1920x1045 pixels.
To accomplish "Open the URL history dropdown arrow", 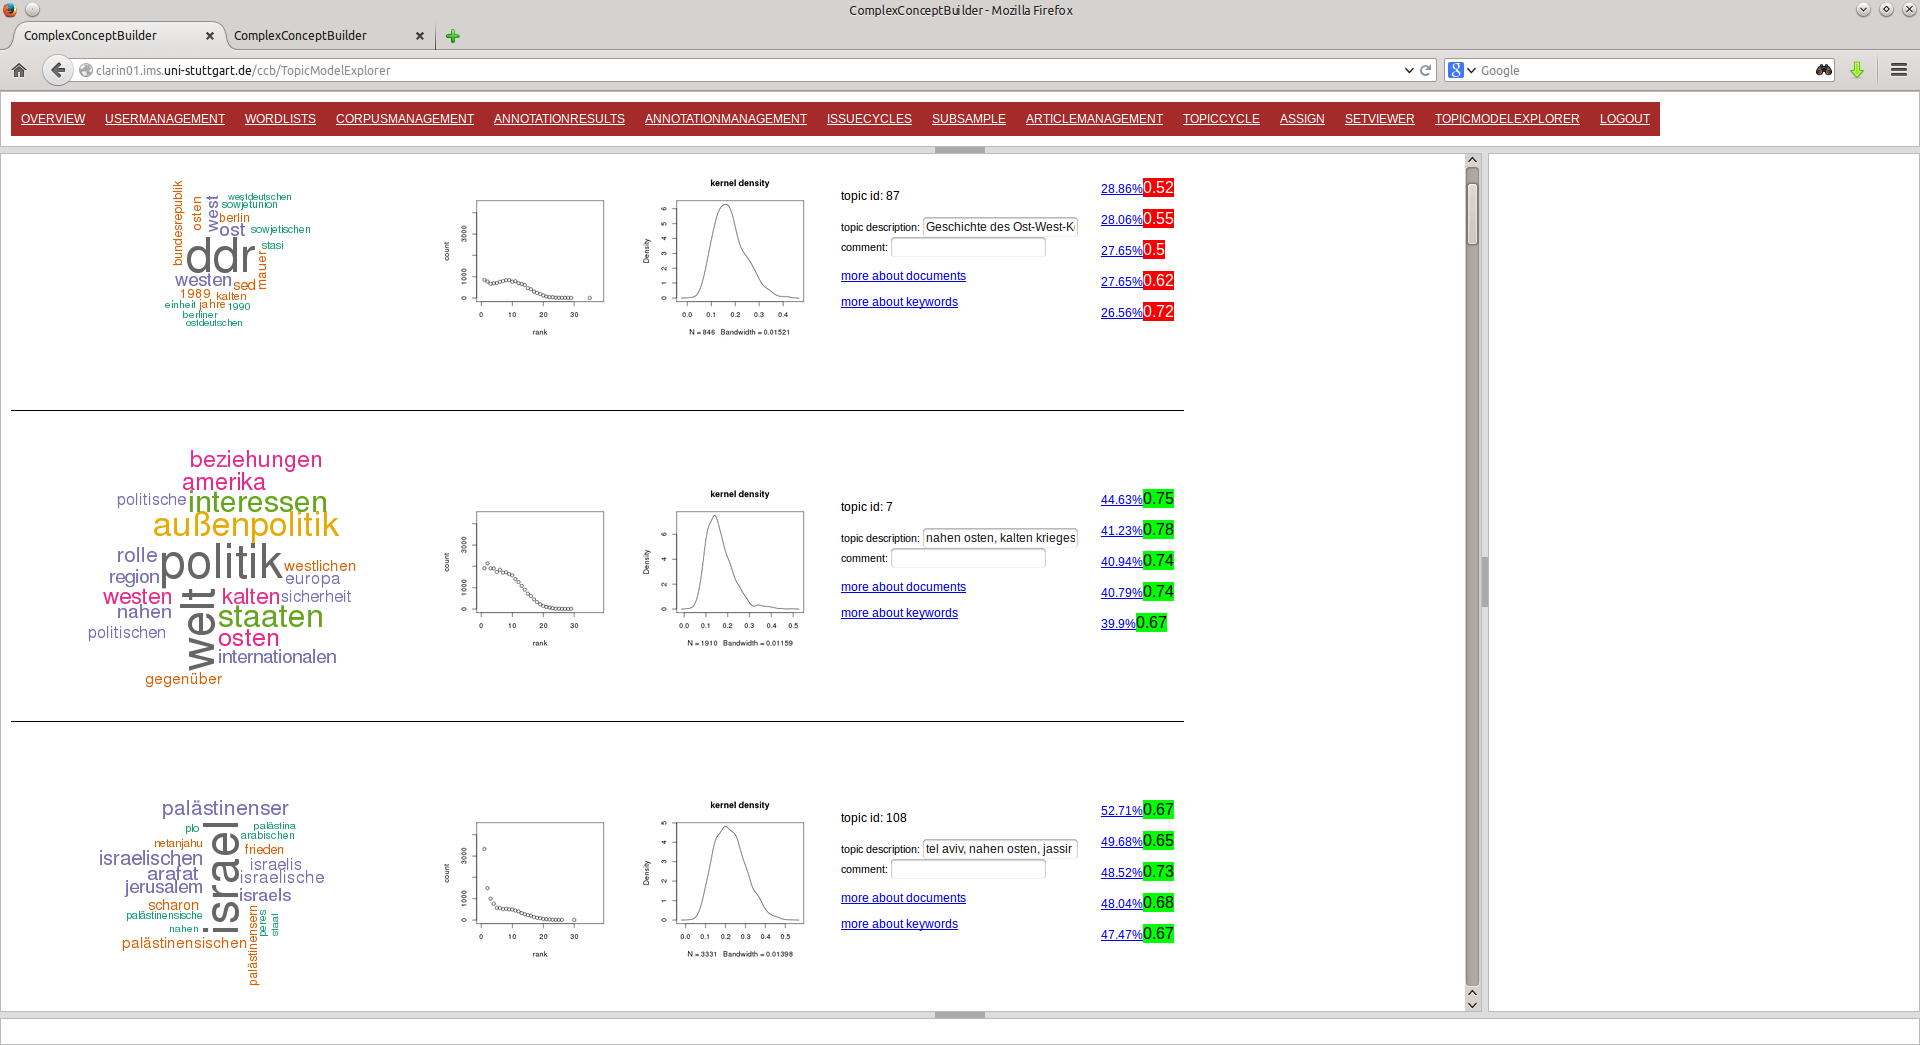I will [1409, 70].
